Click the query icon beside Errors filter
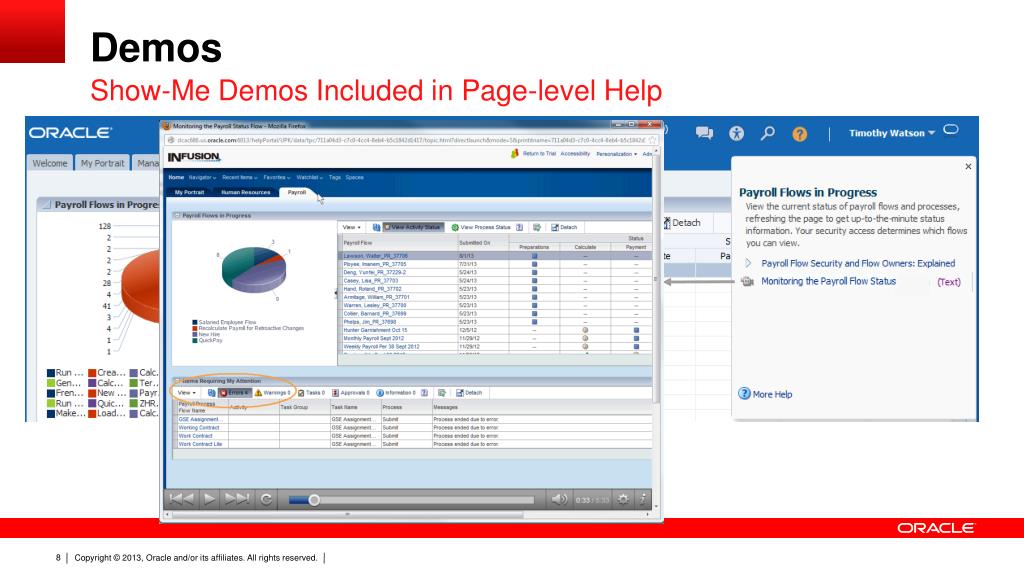Image resolution: width=1024 pixels, height=576 pixels. pos(211,393)
